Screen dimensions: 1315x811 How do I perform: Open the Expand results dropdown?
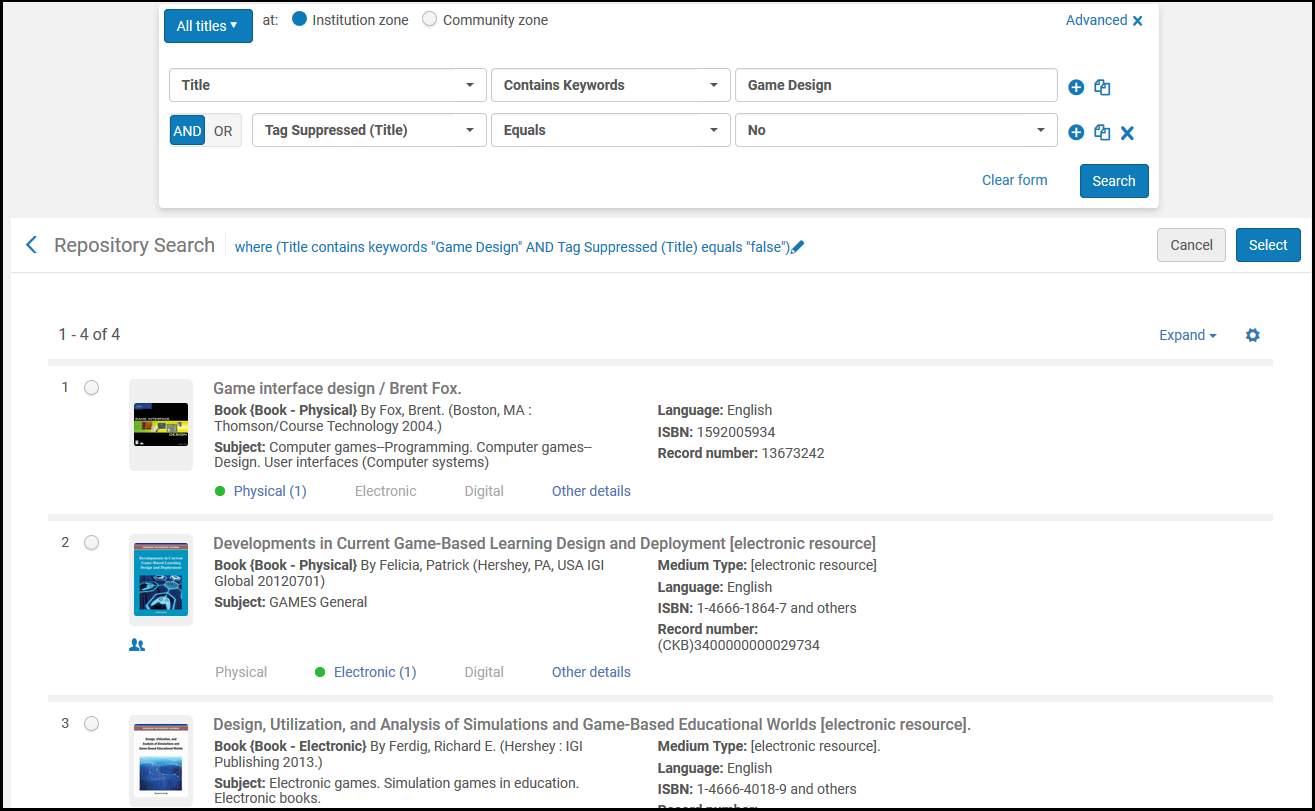coord(1188,335)
